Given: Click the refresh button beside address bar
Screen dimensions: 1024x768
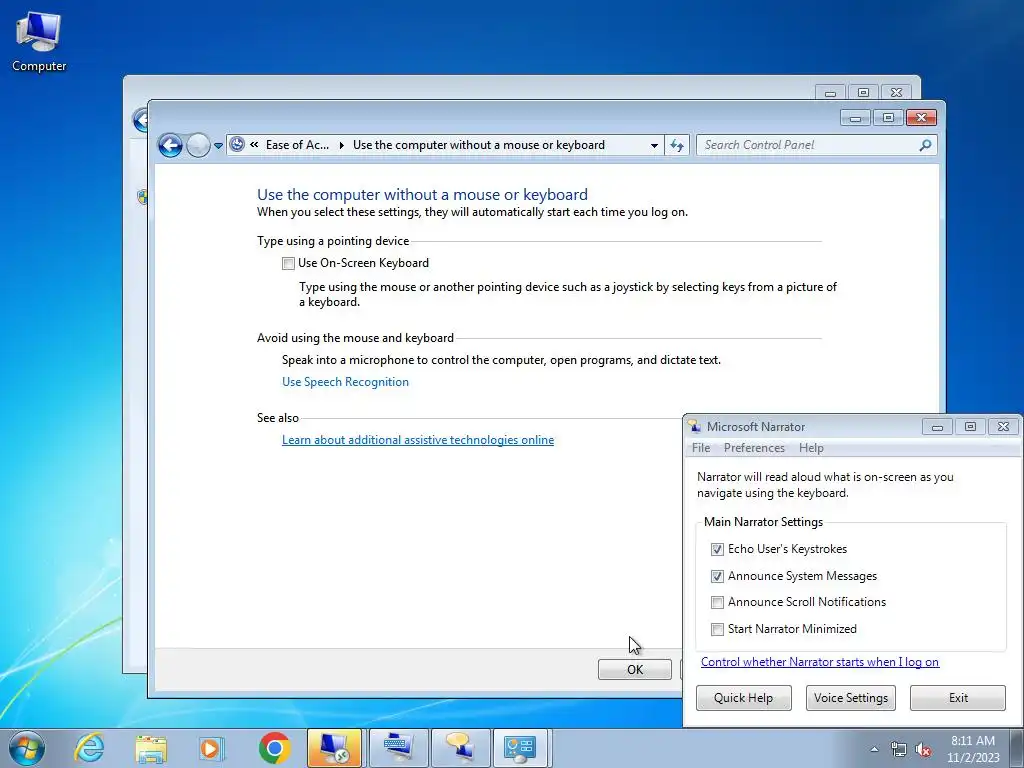Looking at the screenshot, I should pyautogui.click(x=677, y=145).
